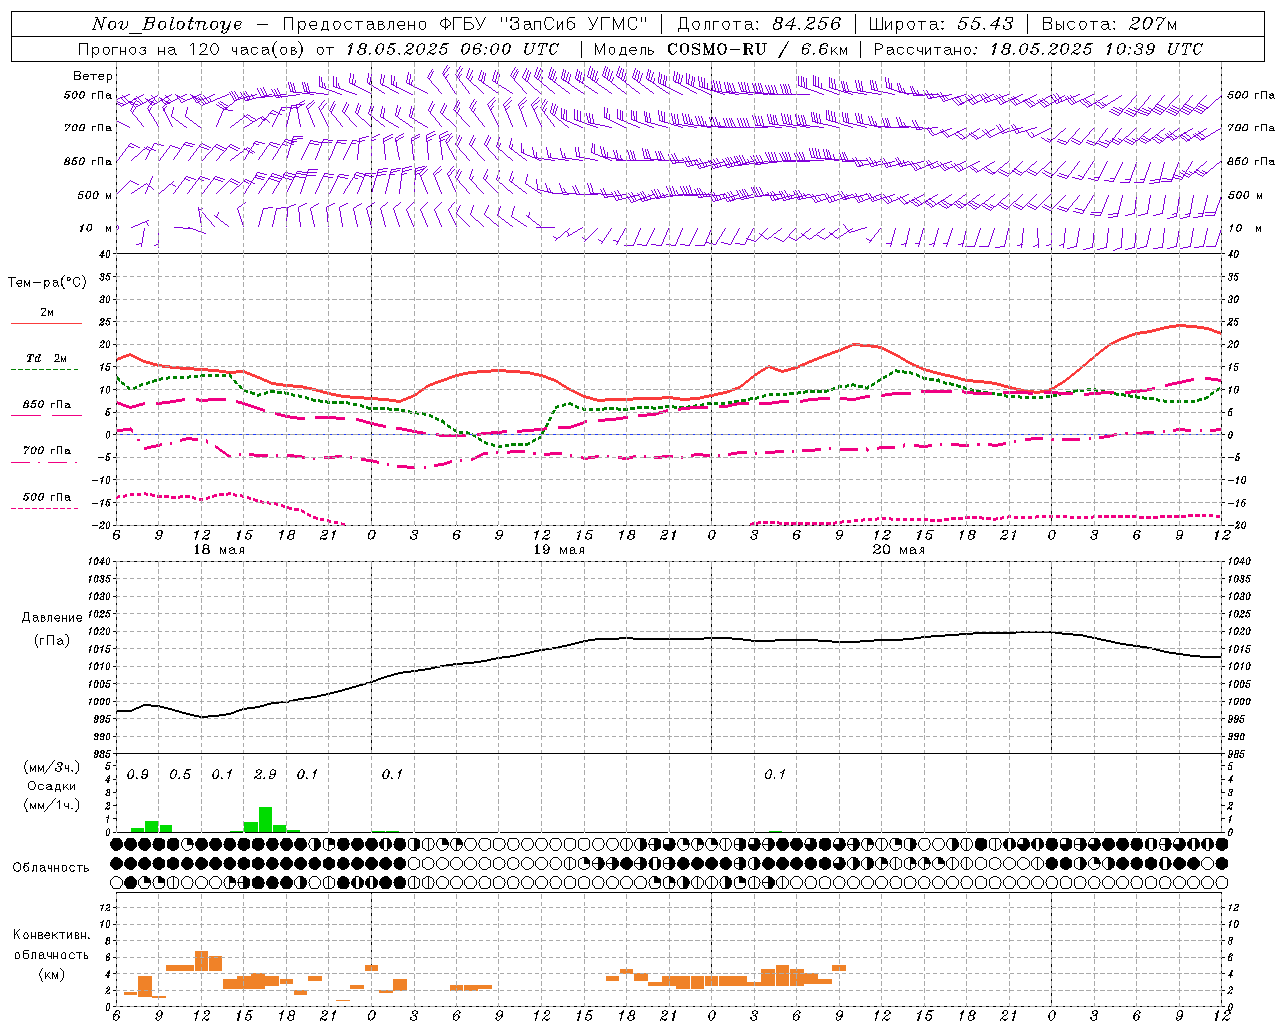Click the 18 мая date label

tap(218, 550)
